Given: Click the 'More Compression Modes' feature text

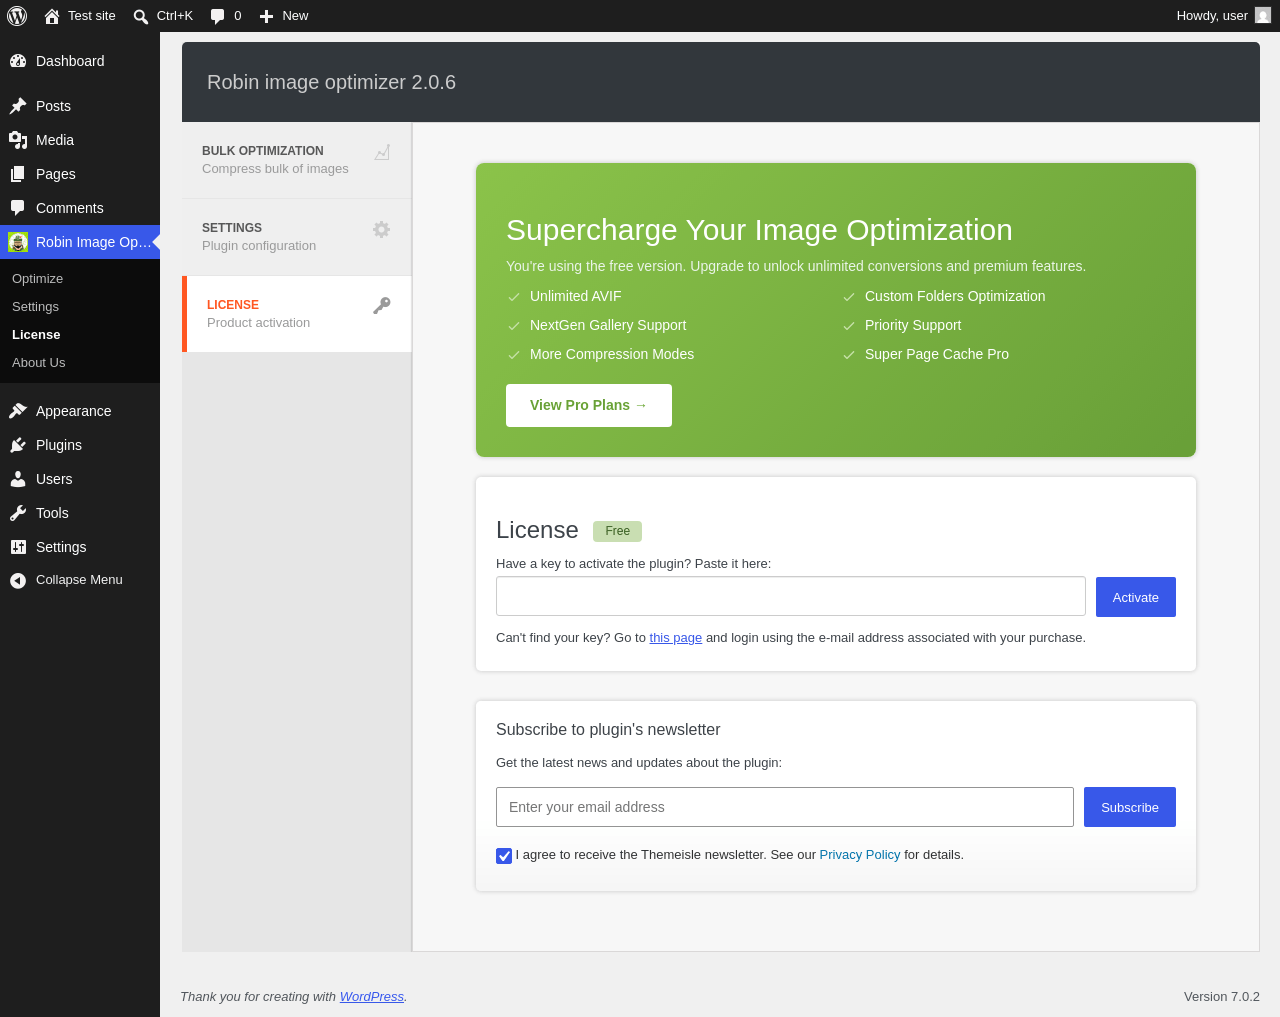Looking at the screenshot, I should (612, 354).
